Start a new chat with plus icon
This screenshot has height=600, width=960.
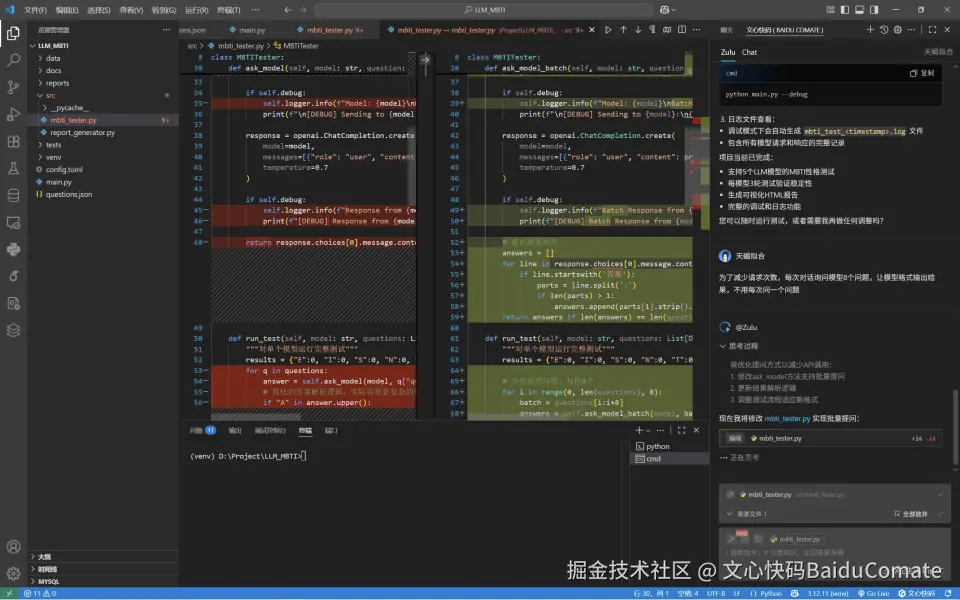point(869,30)
